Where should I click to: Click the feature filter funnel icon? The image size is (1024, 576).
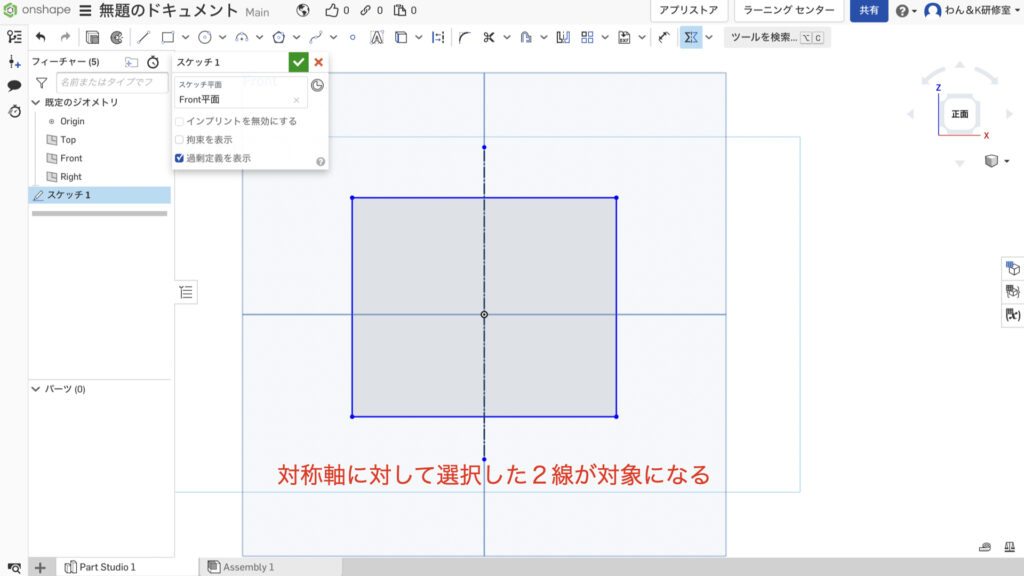tap(42, 82)
